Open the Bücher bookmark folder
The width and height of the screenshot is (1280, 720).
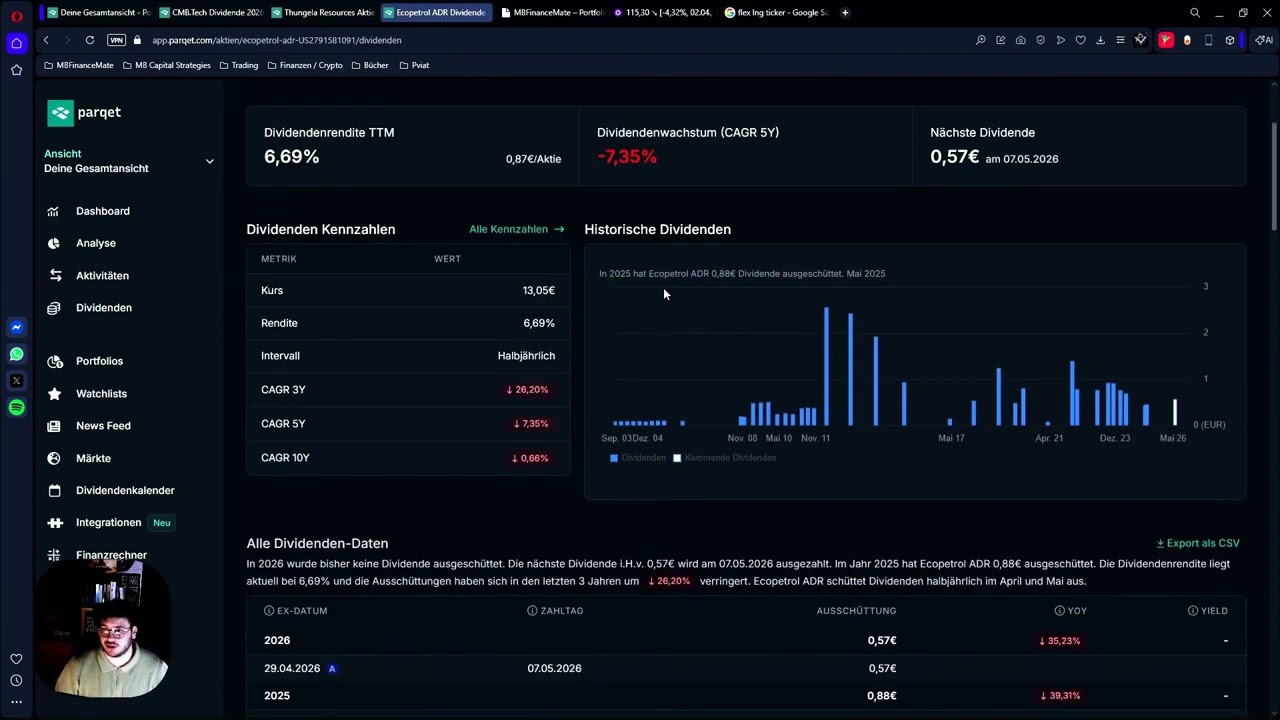coord(370,65)
